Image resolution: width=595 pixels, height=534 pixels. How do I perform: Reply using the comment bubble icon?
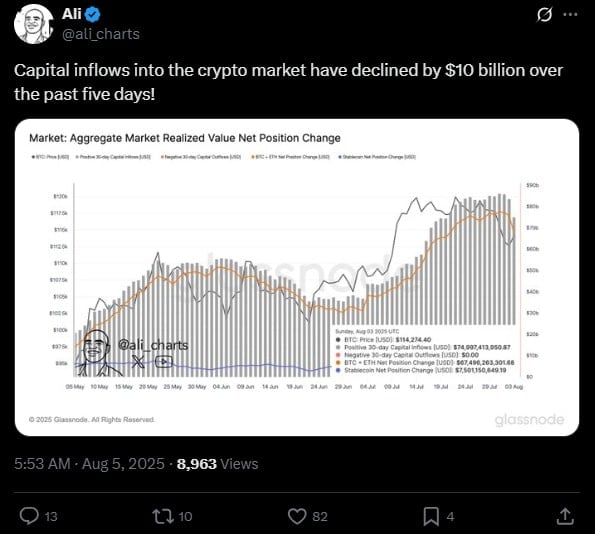[29, 516]
